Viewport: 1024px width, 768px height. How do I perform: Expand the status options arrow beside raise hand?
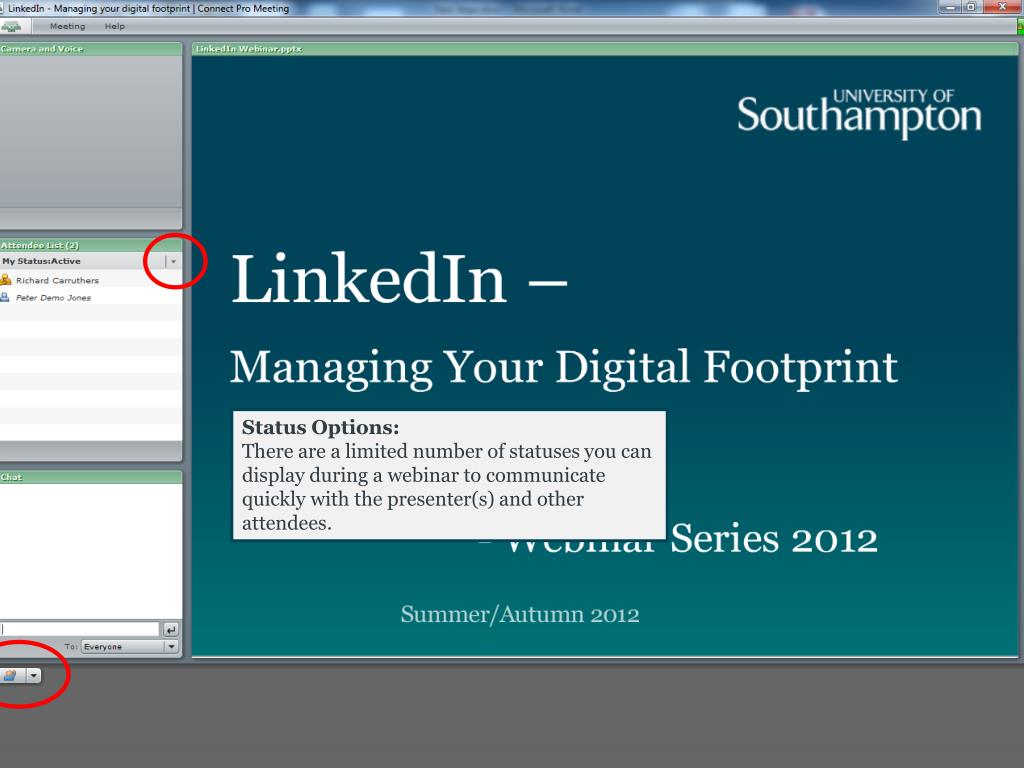[33, 675]
